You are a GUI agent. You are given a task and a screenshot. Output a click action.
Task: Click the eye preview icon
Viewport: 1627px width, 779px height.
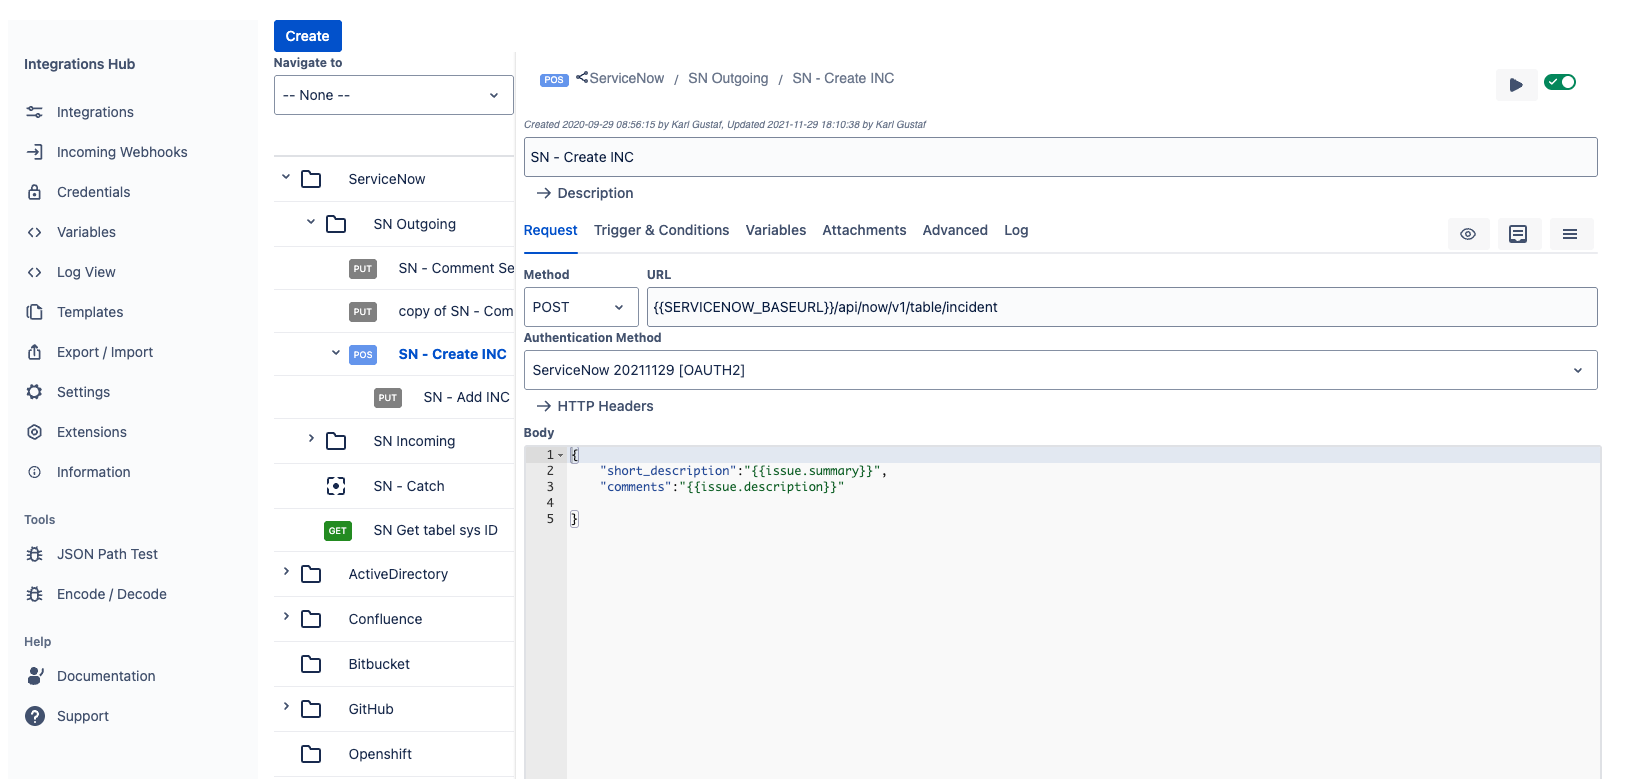tap(1468, 234)
